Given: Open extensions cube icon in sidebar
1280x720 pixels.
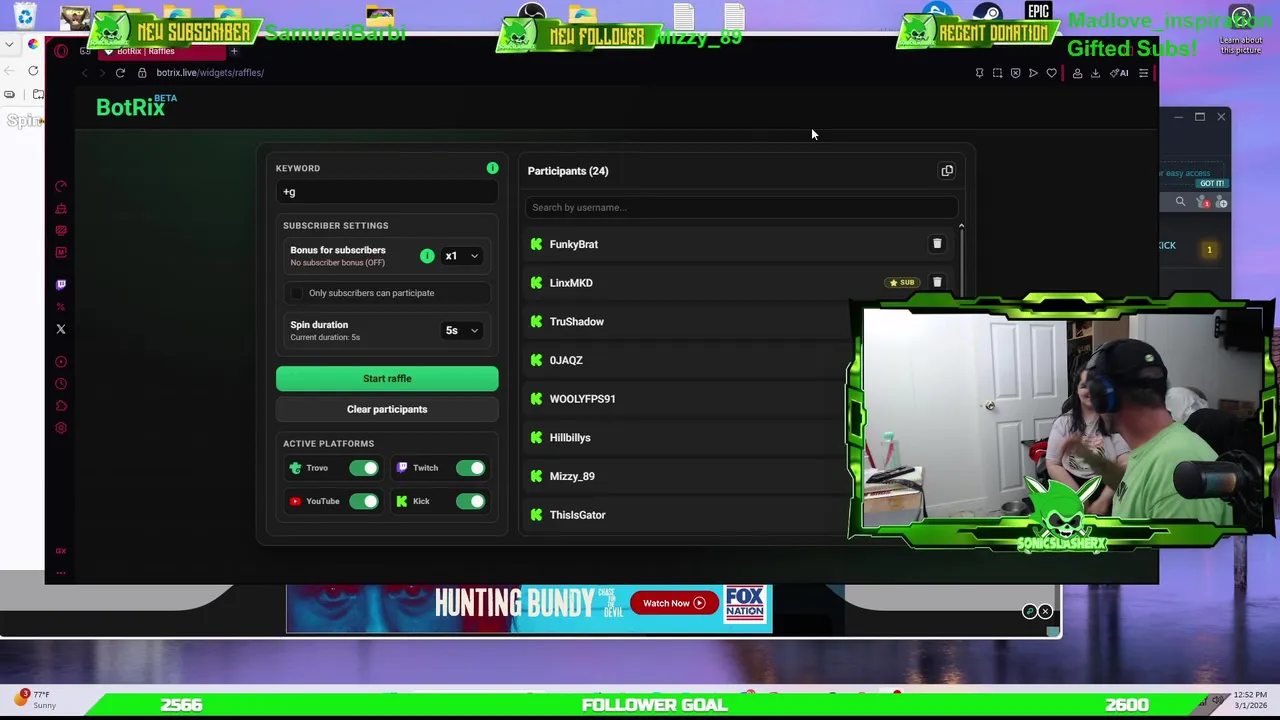Looking at the screenshot, I should 61,406.
